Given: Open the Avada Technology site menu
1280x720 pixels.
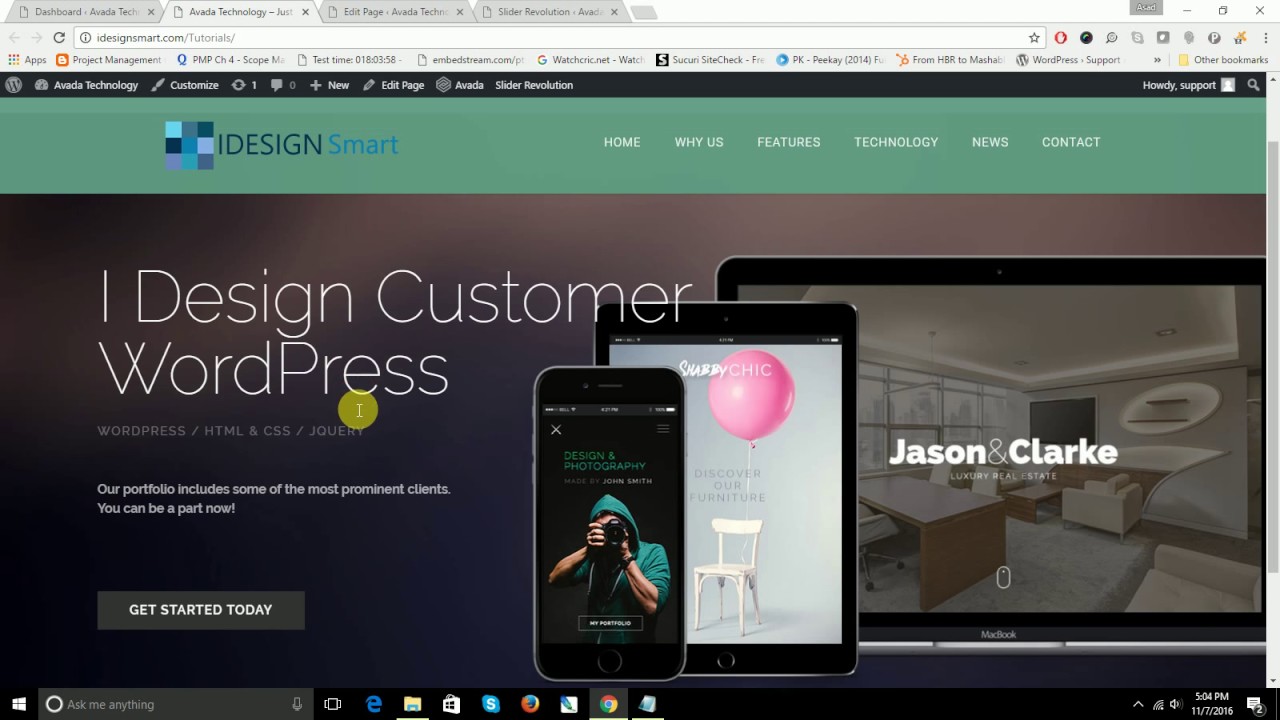Looking at the screenshot, I should [x=86, y=85].
